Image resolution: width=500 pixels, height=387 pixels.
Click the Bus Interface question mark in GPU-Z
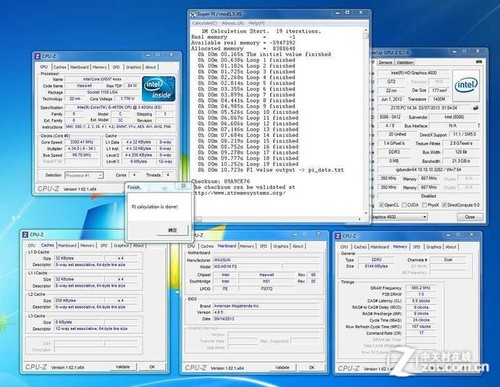479,126
